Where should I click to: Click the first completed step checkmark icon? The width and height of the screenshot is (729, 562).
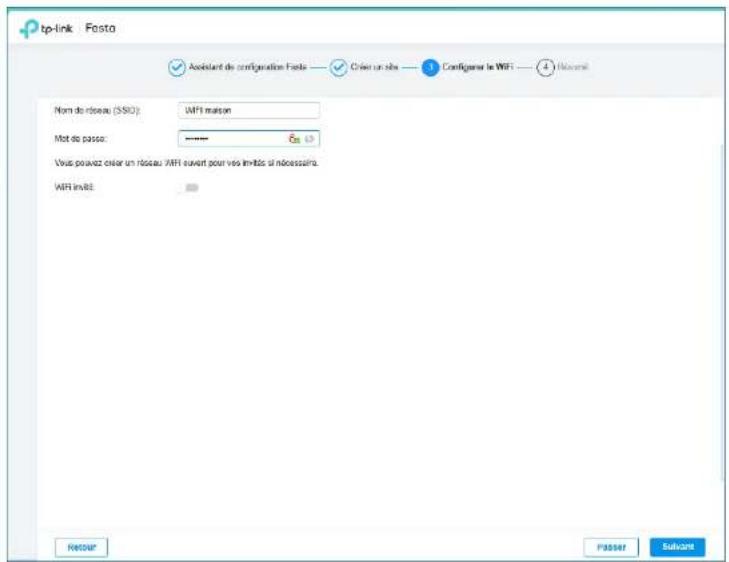pos(177,67)
